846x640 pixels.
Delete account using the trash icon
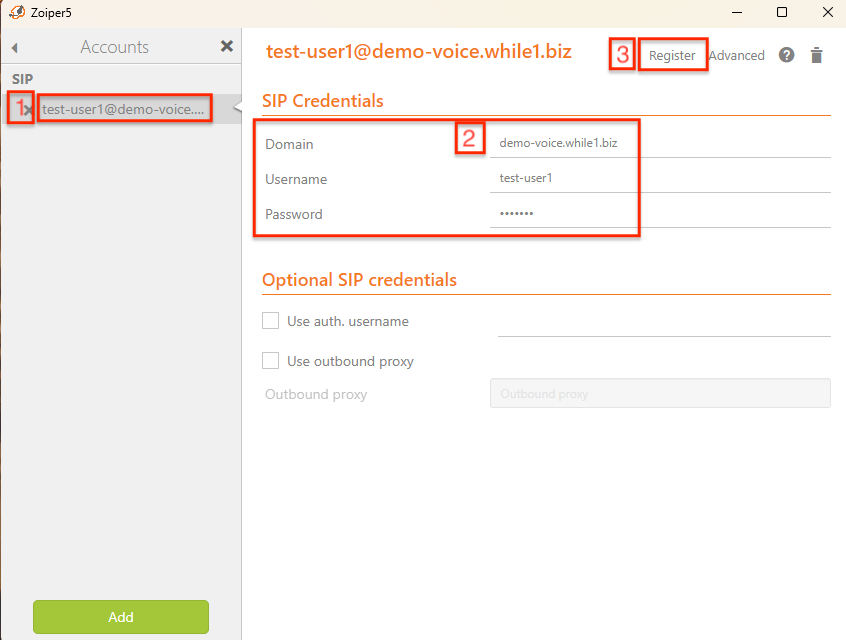(817, 55)
